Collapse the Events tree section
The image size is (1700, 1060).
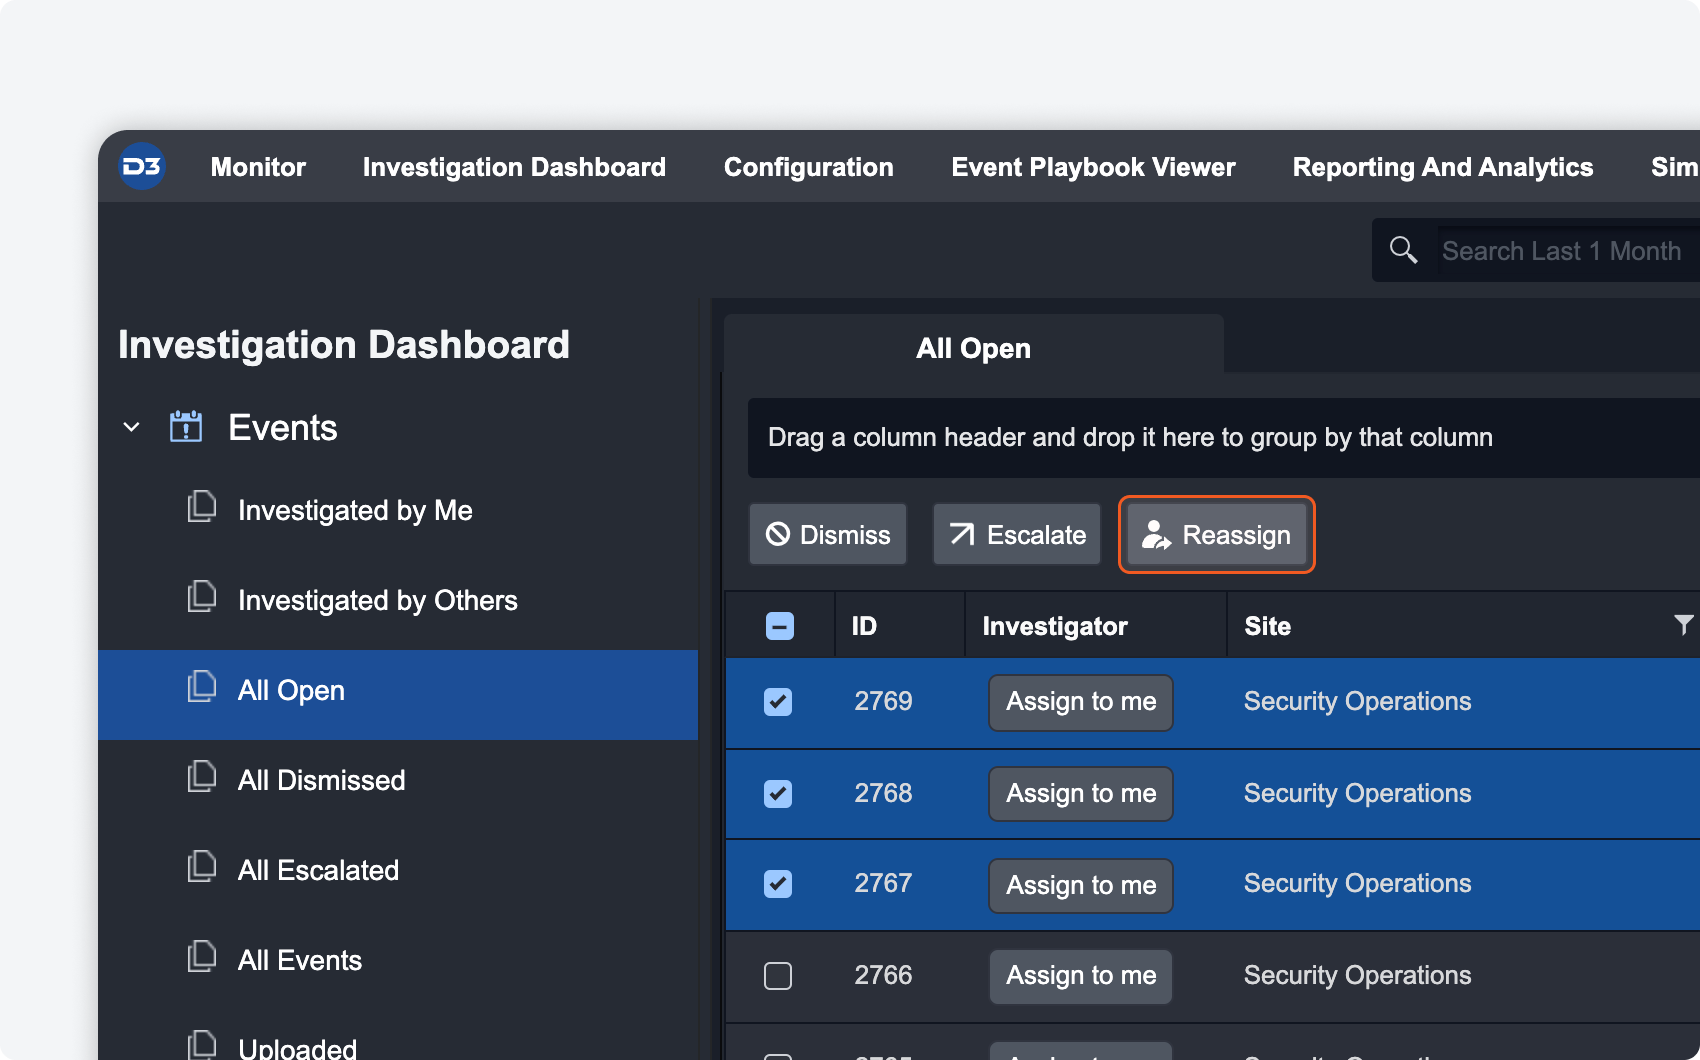[131, 427]
